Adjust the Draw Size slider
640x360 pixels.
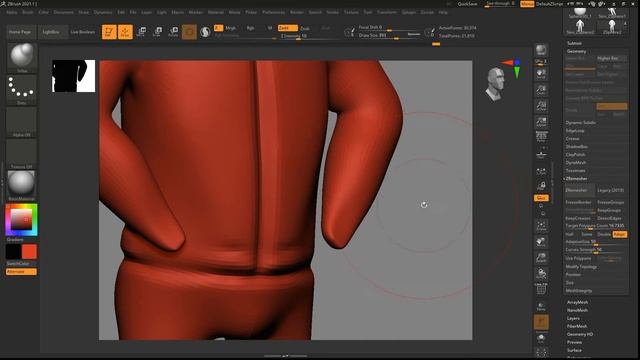(x=389, y=36)
